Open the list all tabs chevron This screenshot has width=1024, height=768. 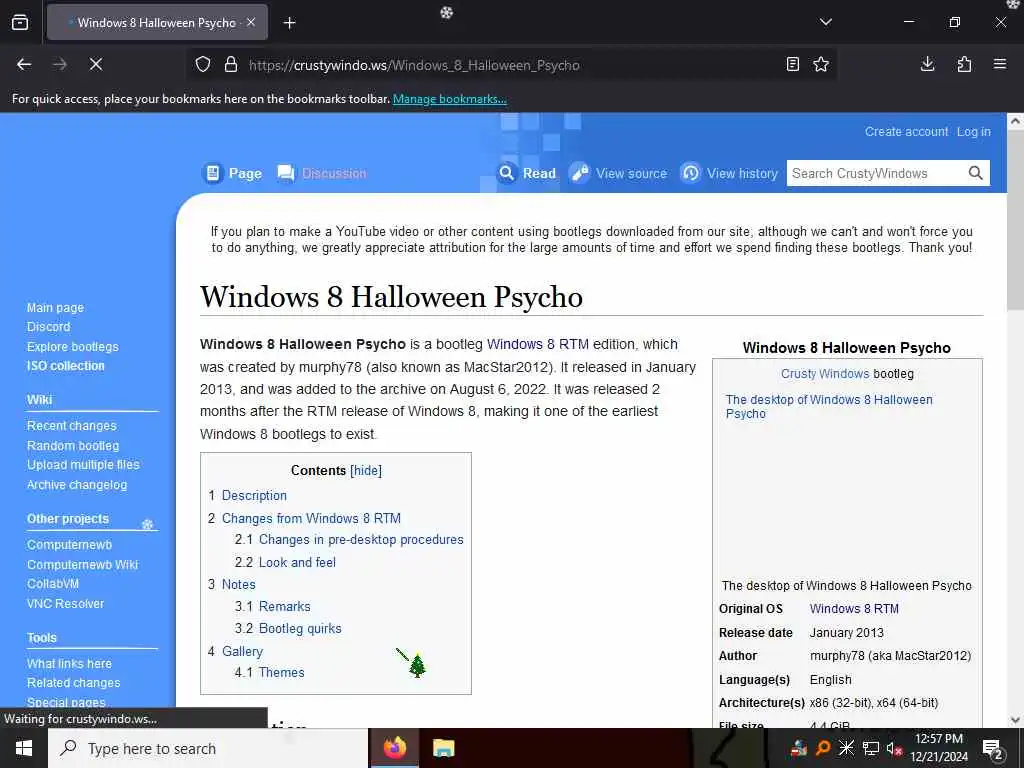point(825,22)
